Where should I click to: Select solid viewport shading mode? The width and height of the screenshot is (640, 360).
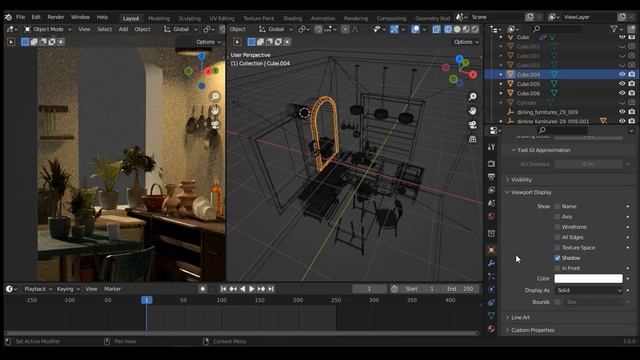(x=457, y=29)
